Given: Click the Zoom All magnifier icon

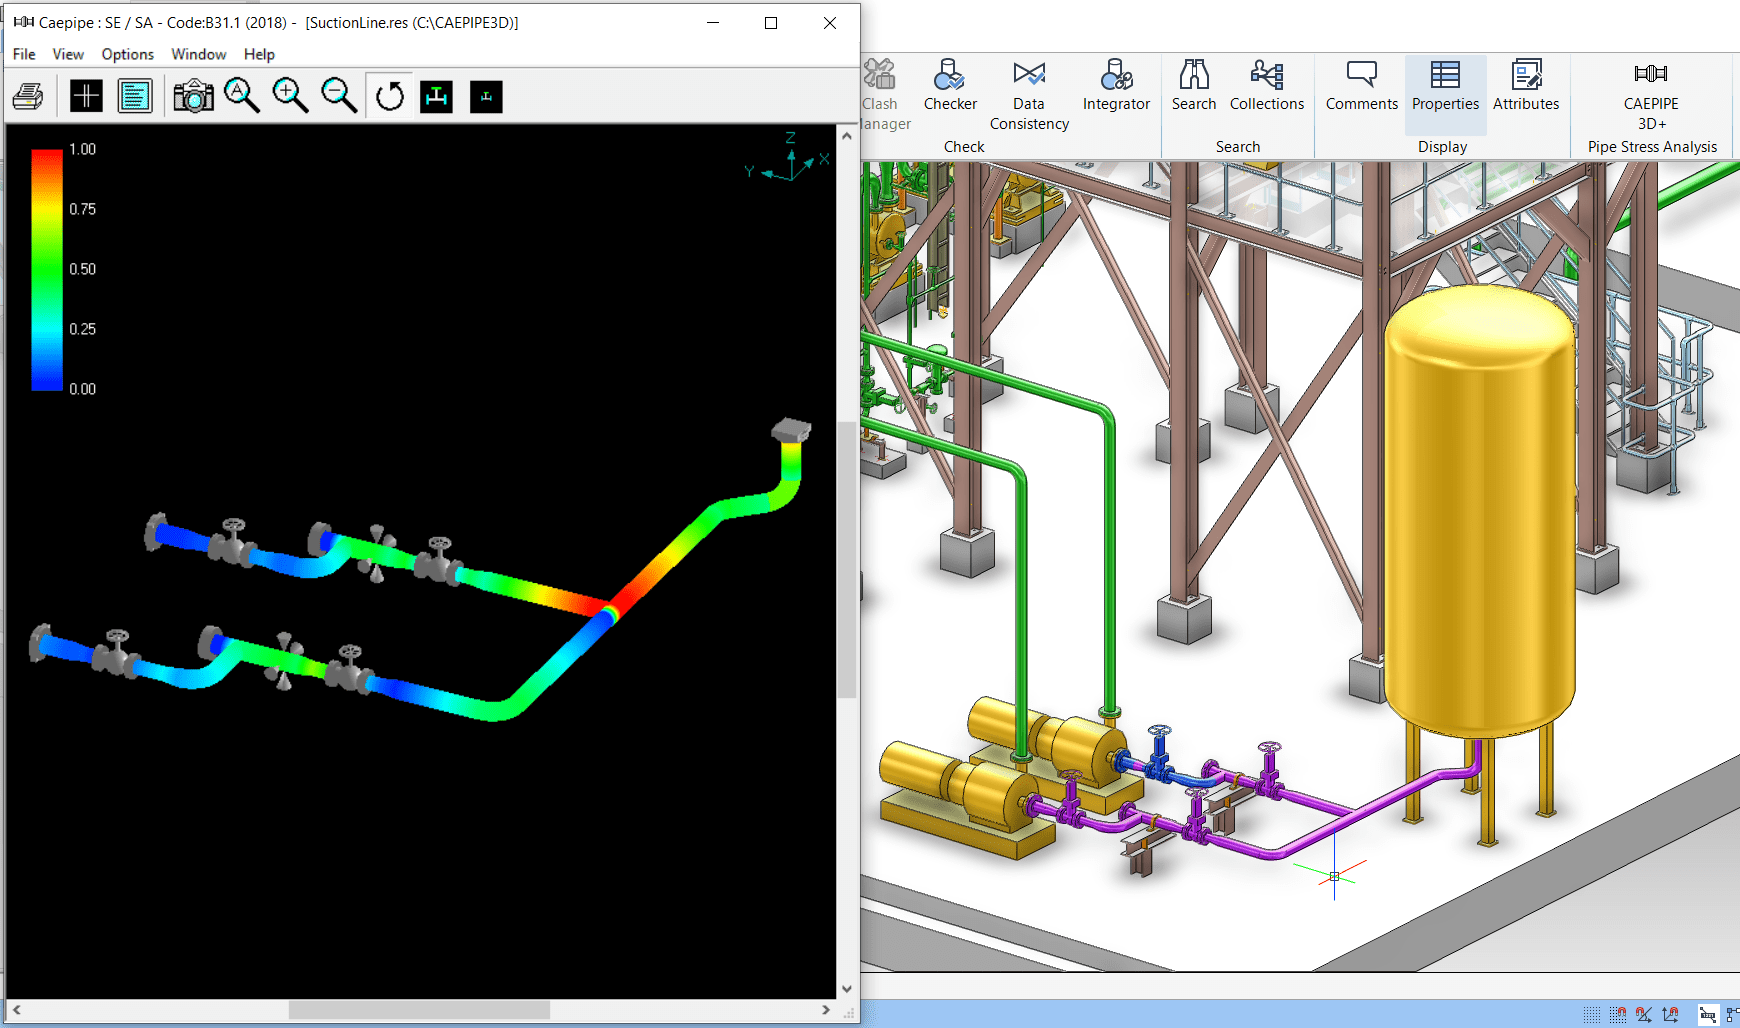Looking at the screenshot, I should tap(241, 96).
